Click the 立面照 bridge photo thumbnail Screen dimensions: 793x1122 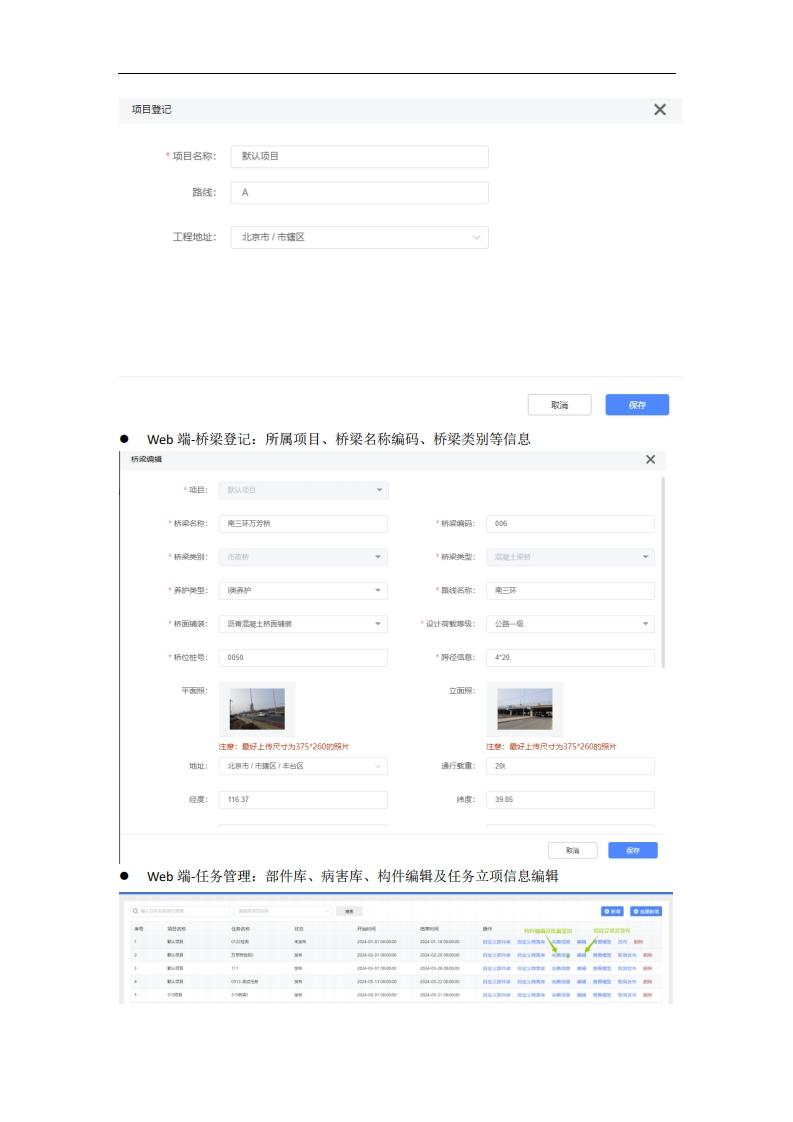point(524,709)
